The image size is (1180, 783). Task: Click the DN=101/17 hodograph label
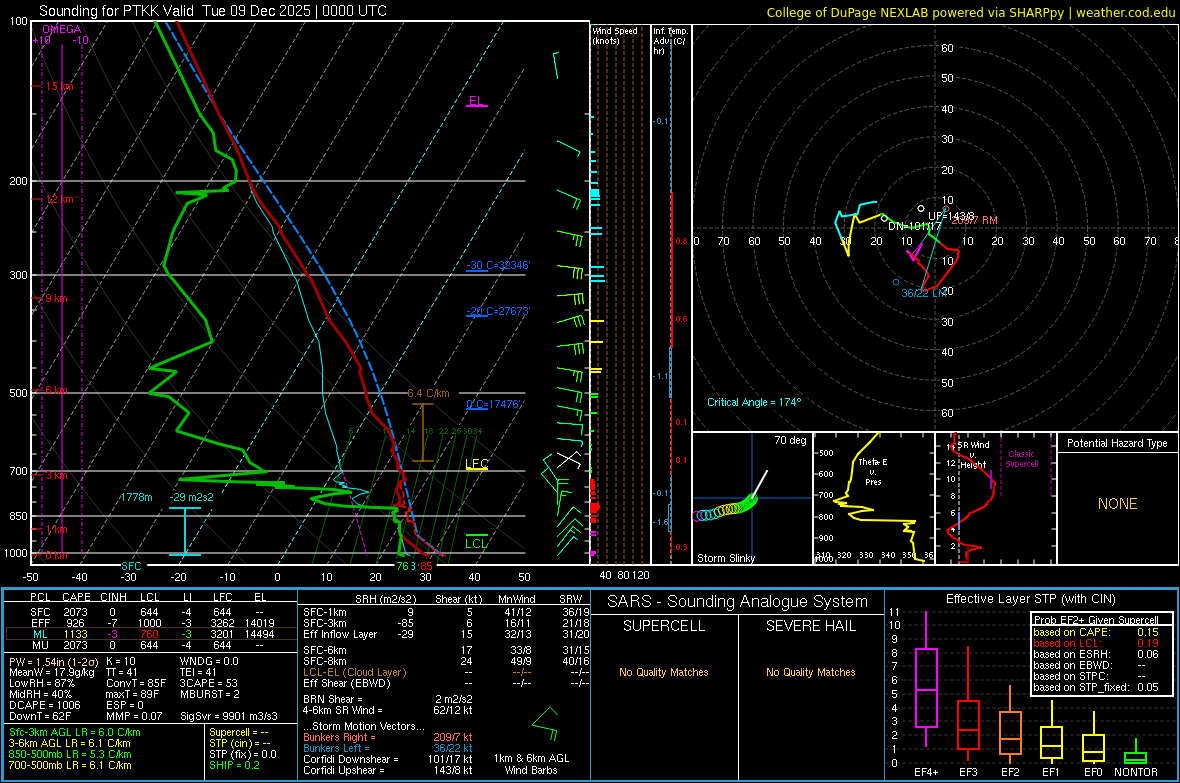914,226
